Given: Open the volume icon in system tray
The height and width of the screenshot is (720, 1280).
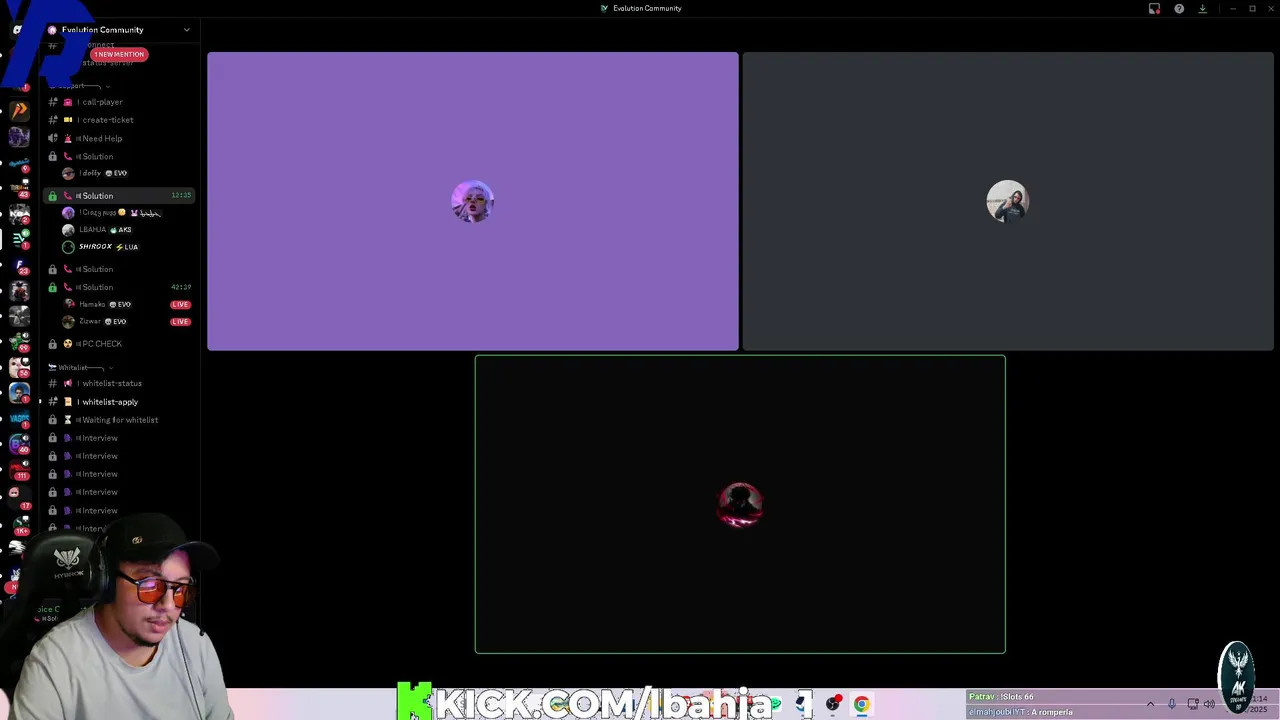Looking at the screenshot, I should coord(1209,704).
